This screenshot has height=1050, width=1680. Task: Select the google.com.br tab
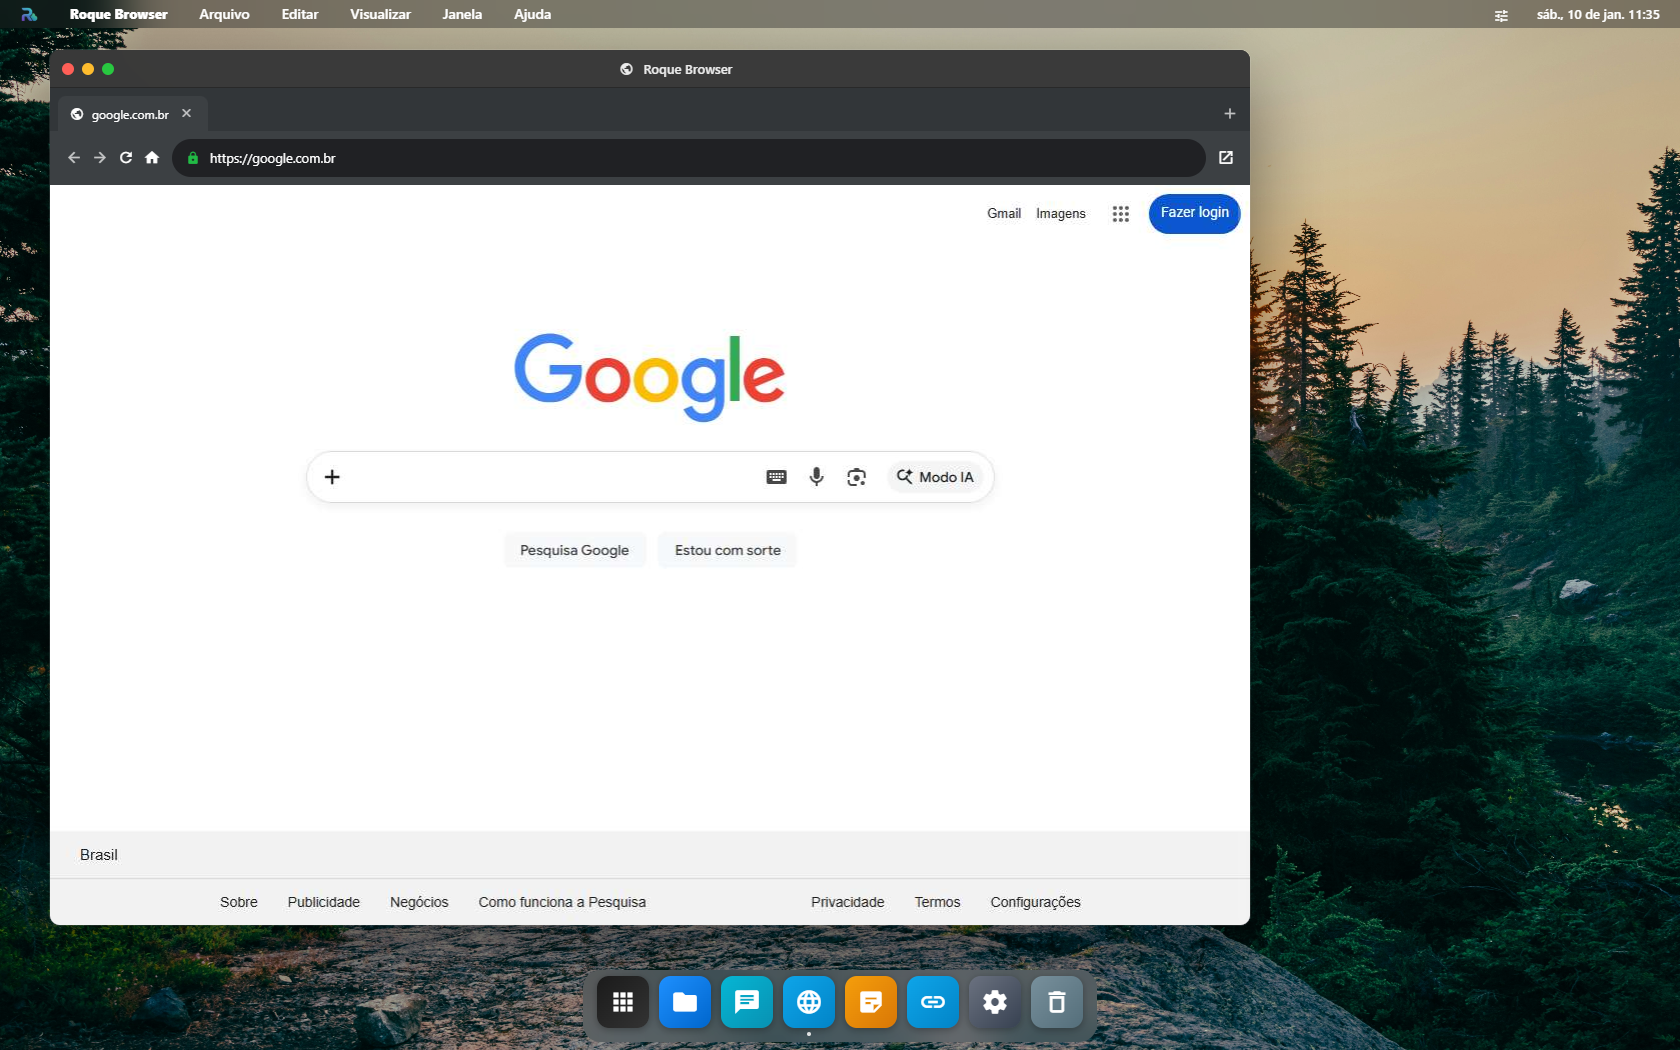coord(128,113)
